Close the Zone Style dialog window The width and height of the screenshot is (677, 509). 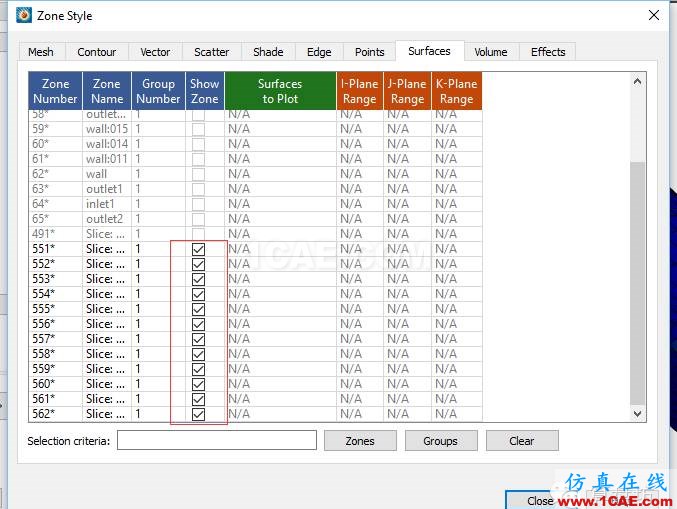pos(654,15)
